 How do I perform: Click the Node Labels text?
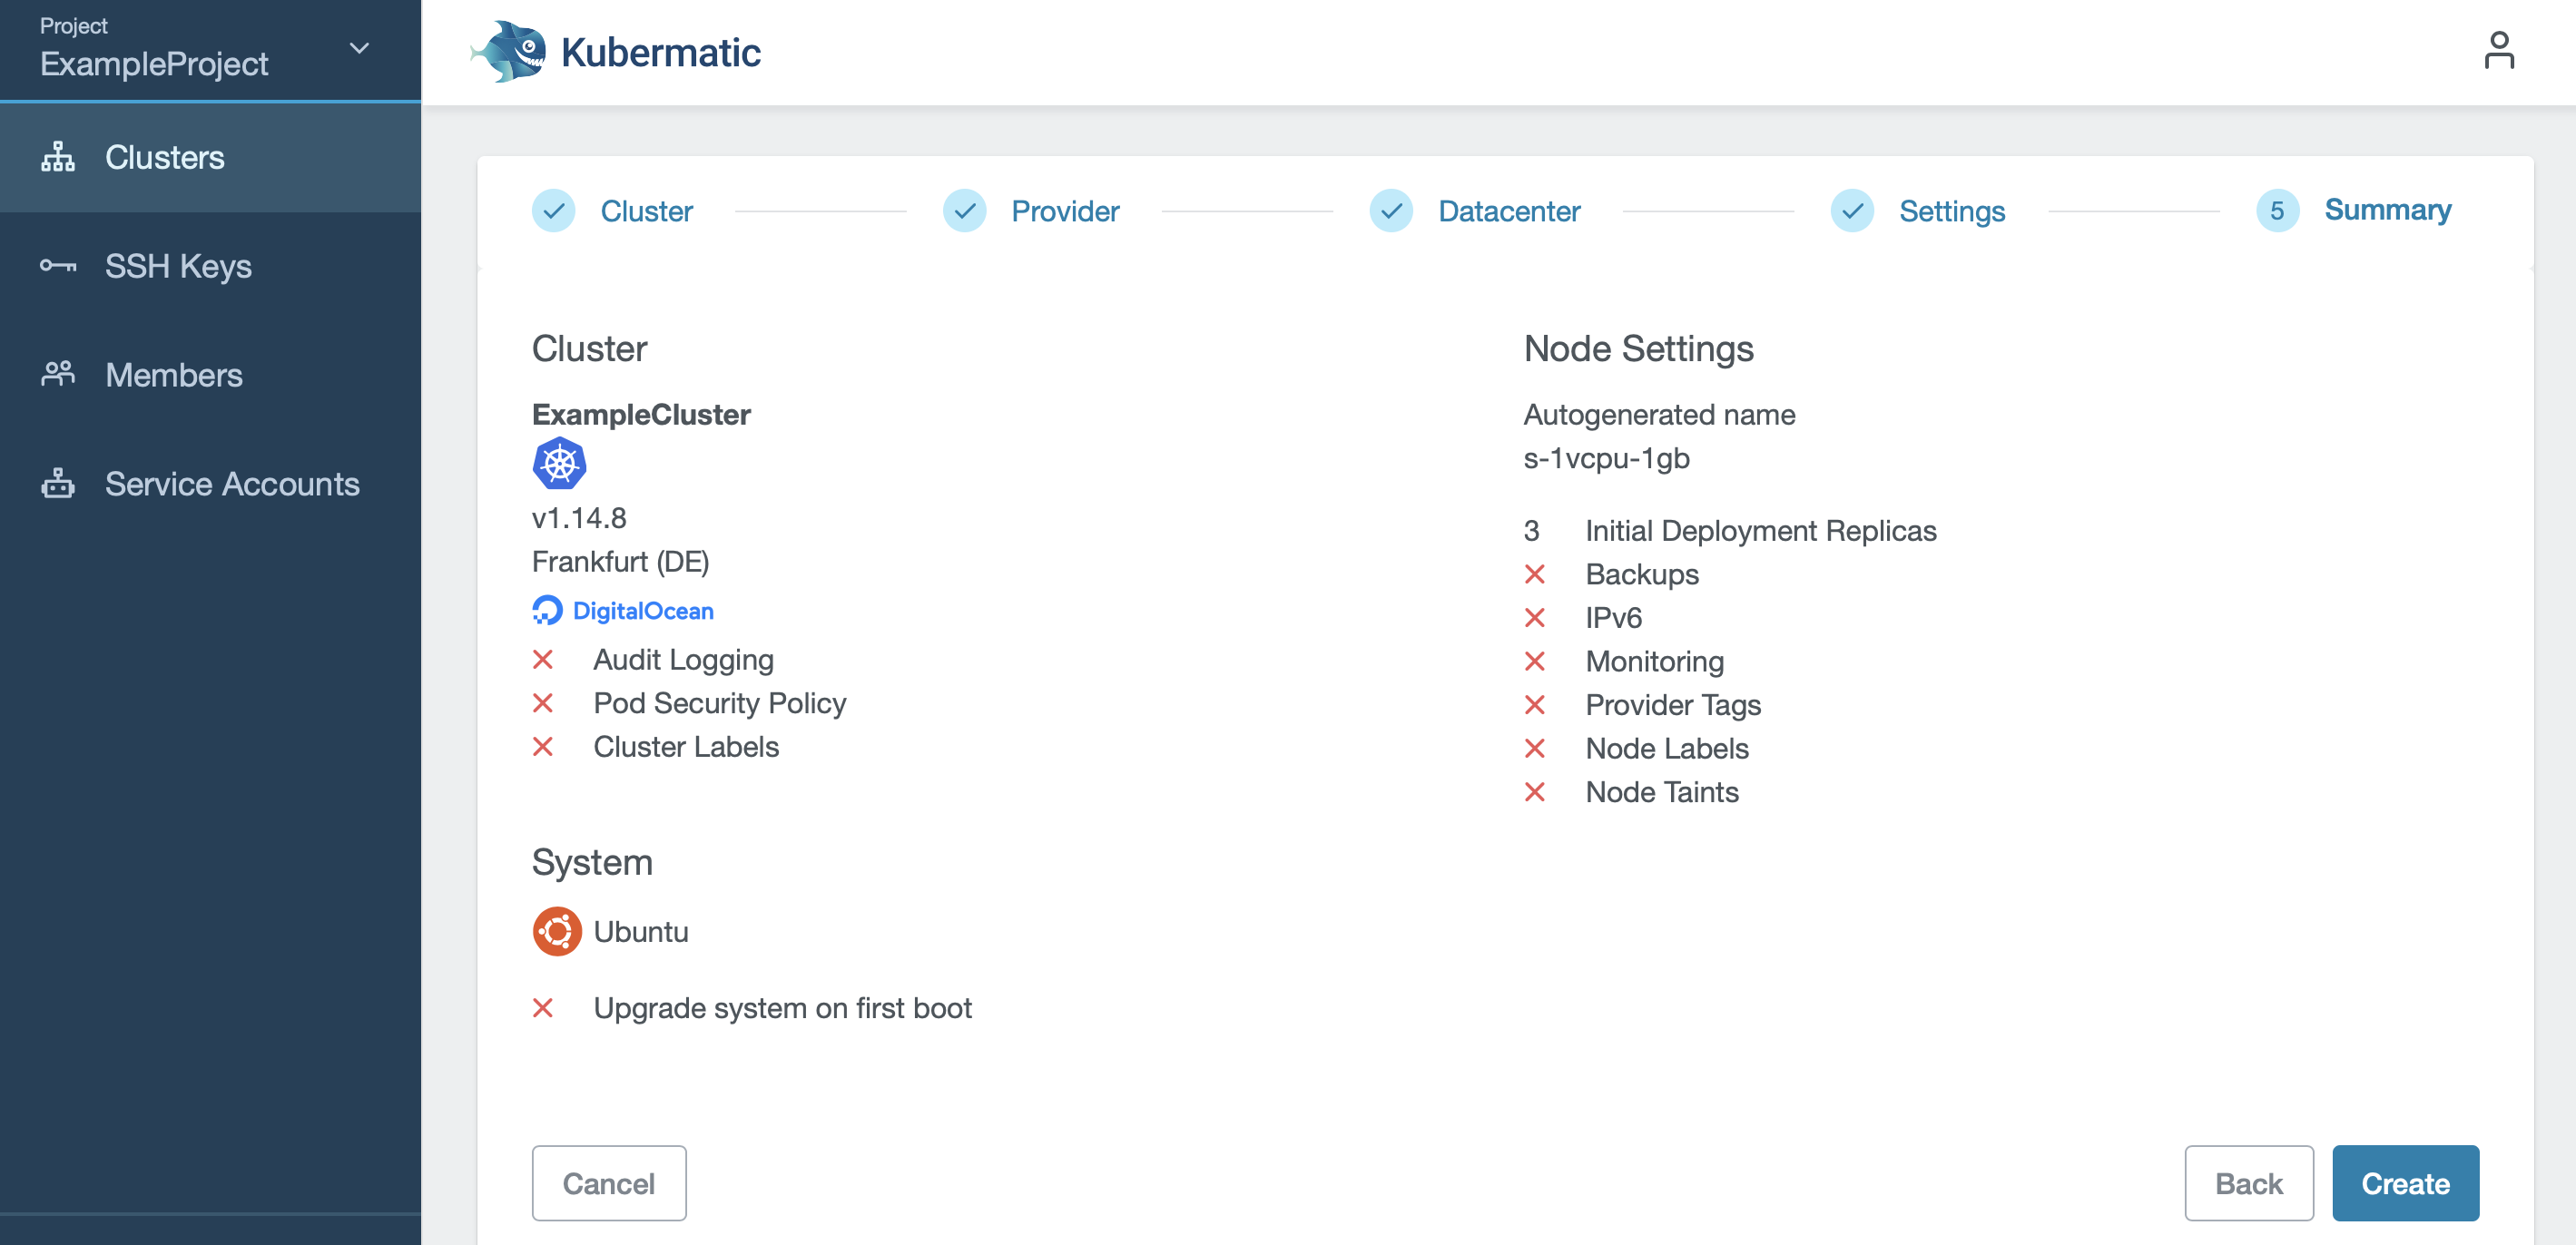point(1667,749)
